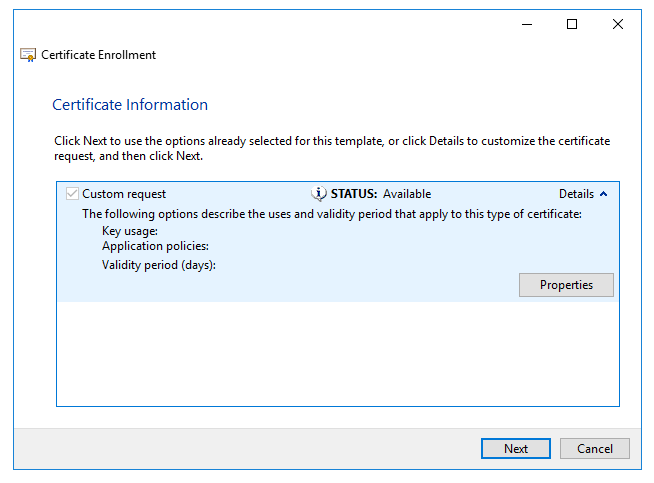Open the certificate Properties dialog
The height and width of the screenshot is (483, 654).
pyautogui.click(x=566, y=285)
